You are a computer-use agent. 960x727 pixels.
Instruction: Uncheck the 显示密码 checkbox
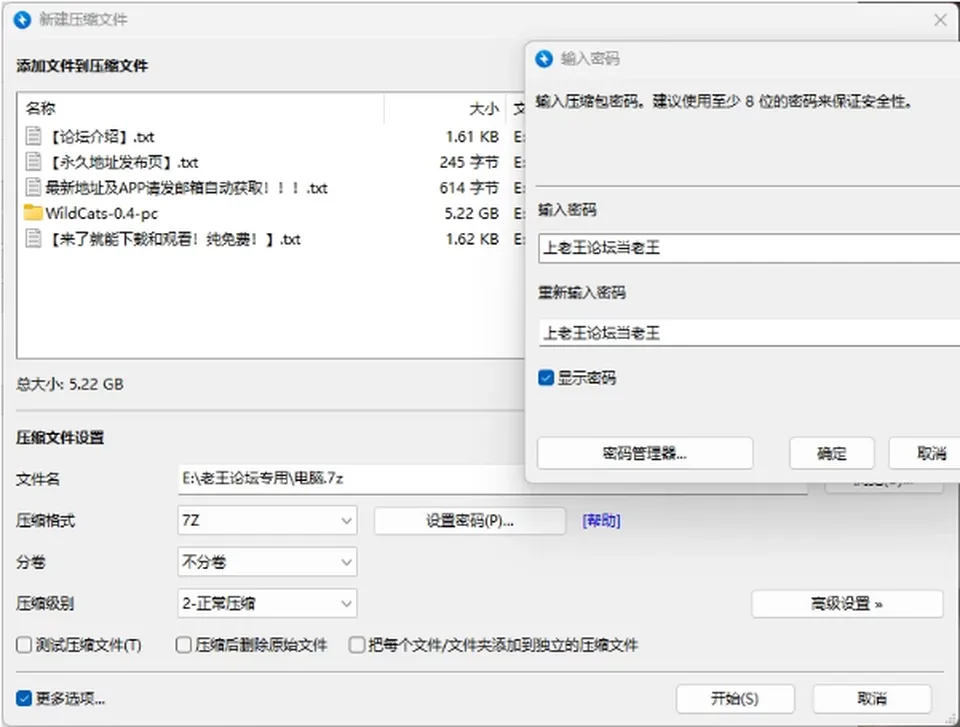click(x=546, y=377)
